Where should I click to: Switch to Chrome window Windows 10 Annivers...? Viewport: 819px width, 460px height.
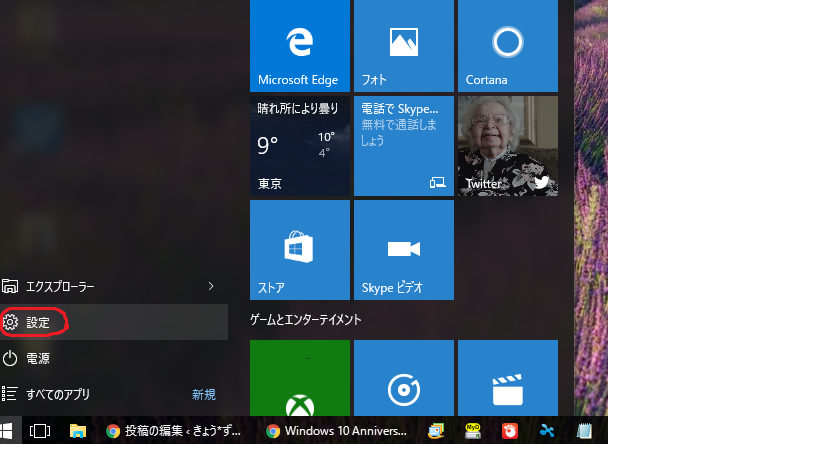336,431
